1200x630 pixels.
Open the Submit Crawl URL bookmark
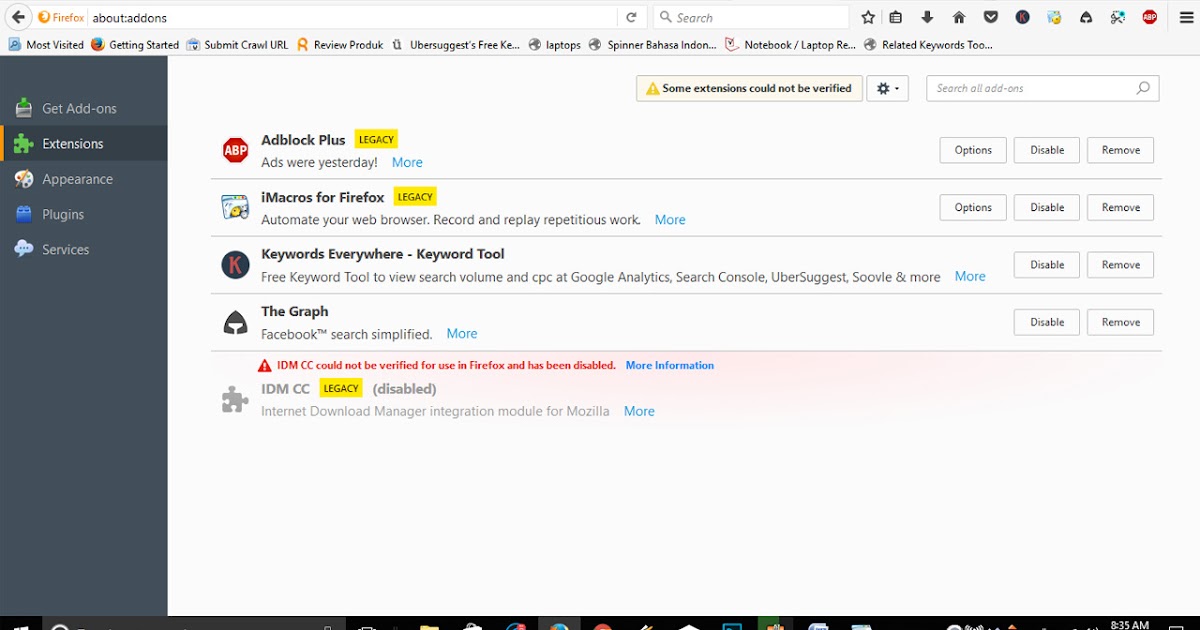point(237,45)
